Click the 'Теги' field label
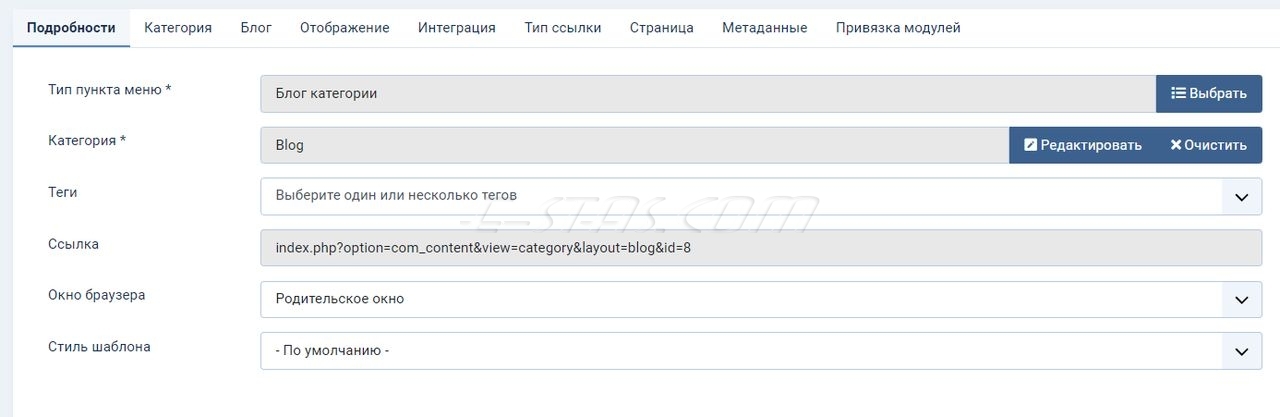Image resolution: width=1280 pixels, height=417 pixels. pos(62,192)
